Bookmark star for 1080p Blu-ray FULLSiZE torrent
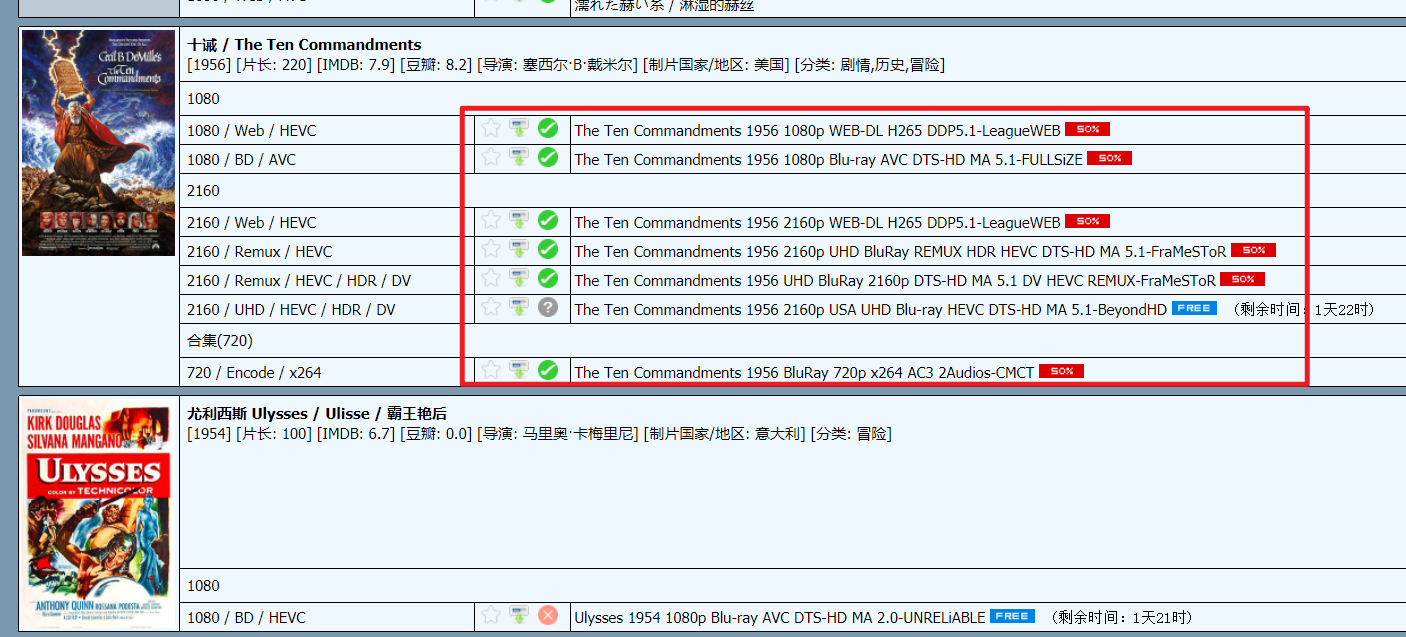 click(490, 156)
